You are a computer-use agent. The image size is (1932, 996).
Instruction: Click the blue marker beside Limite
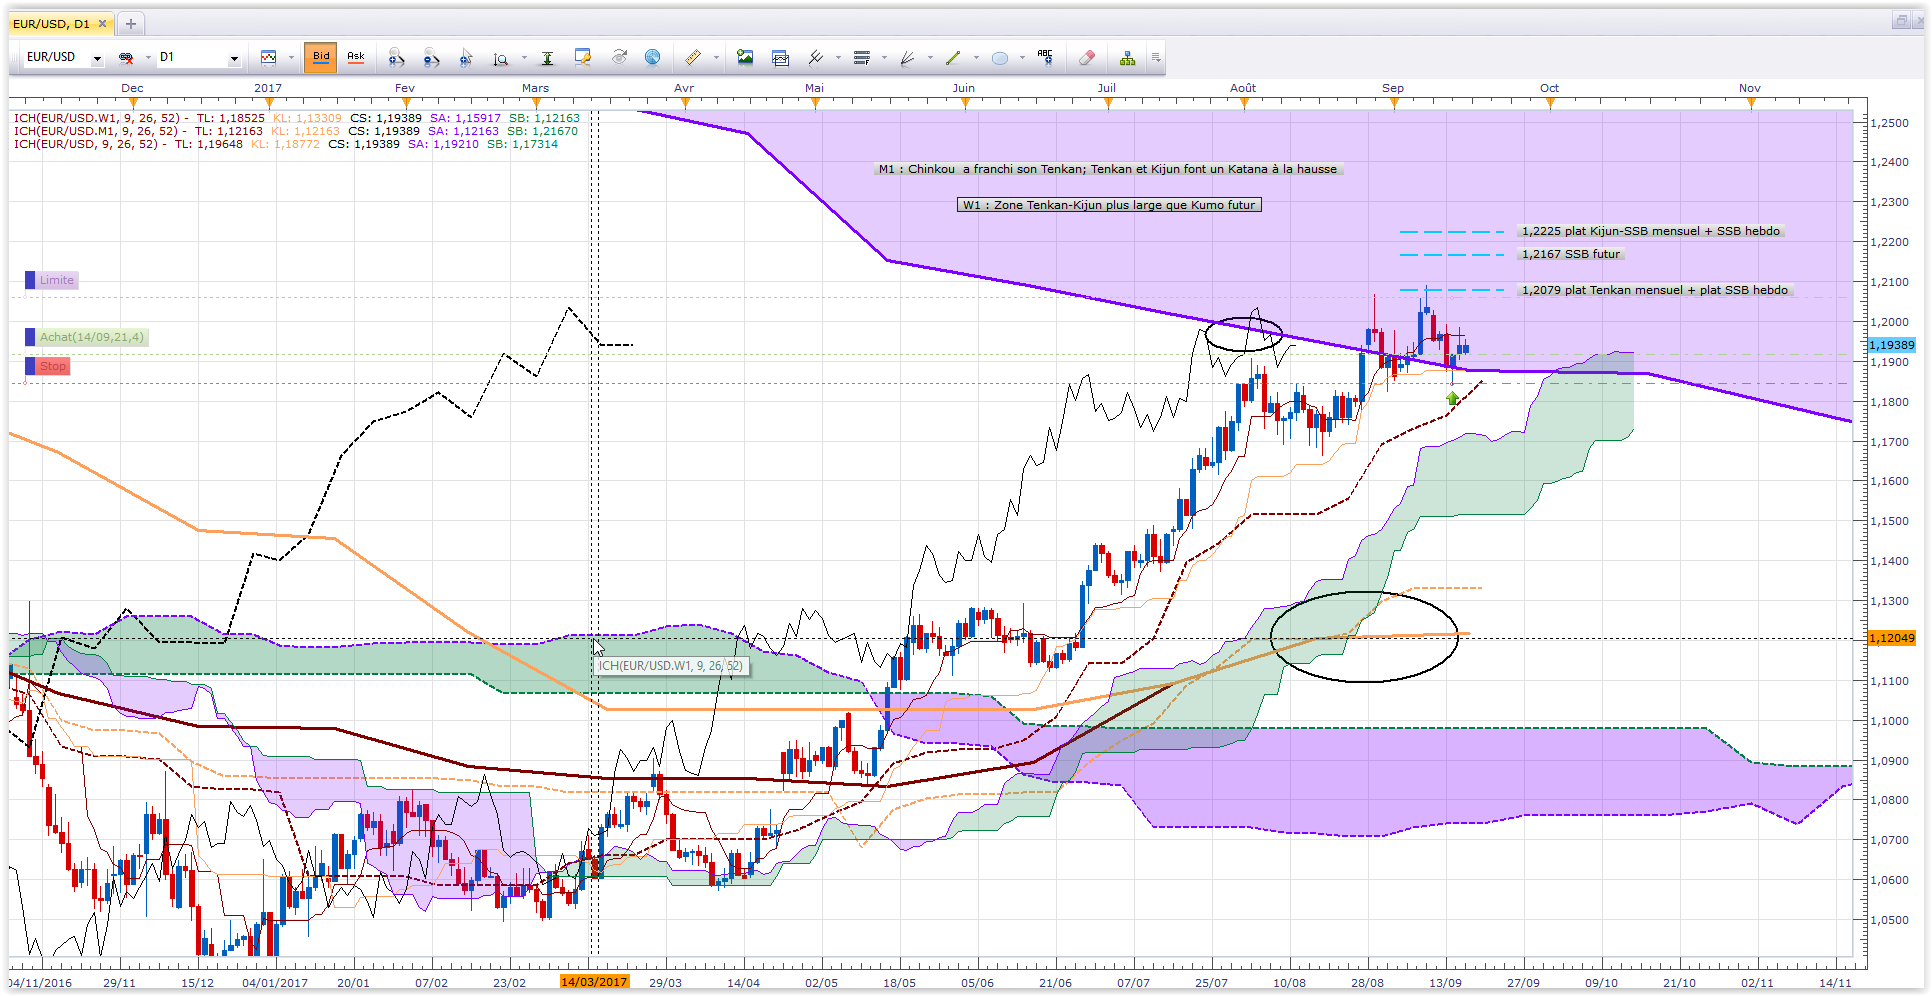click(30, 280)
